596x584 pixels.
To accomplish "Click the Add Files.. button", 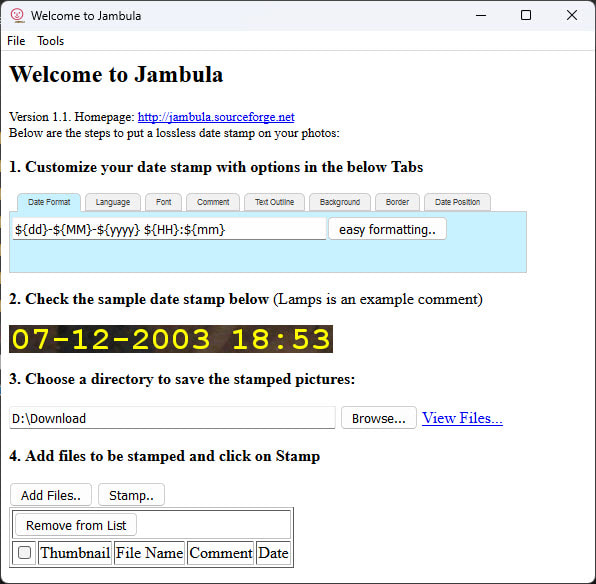I will [51, 495].
